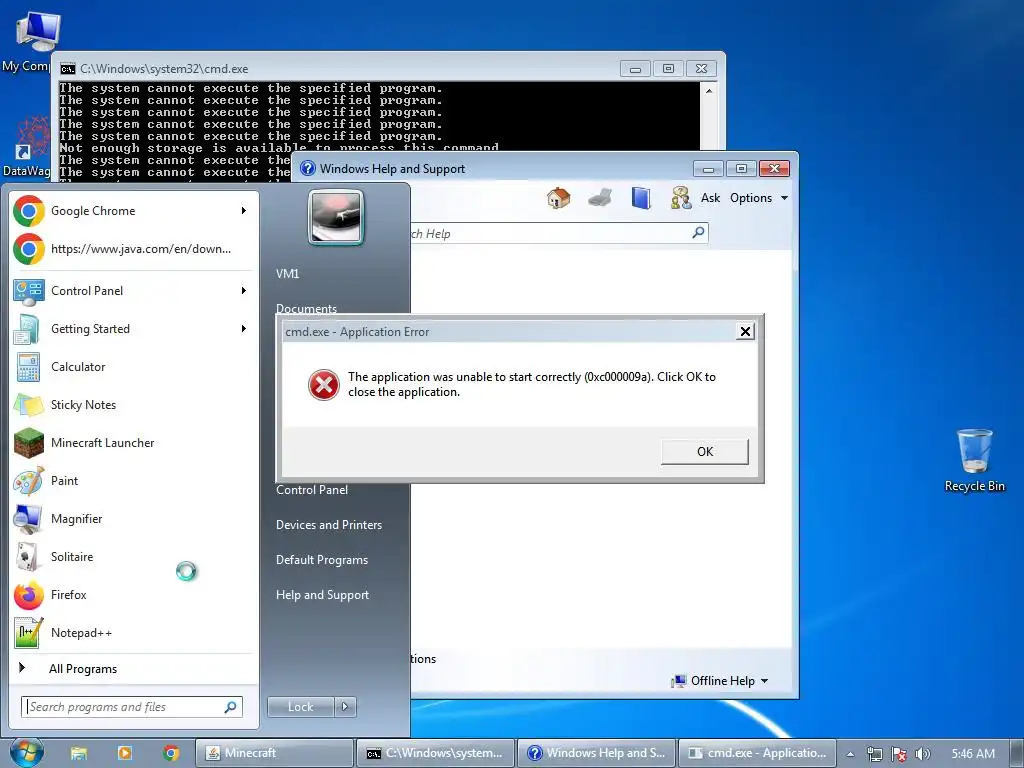Viewport: 1024px width, 768px height.
Task: Open VM1 user folder link
Action: click(287, 274)
